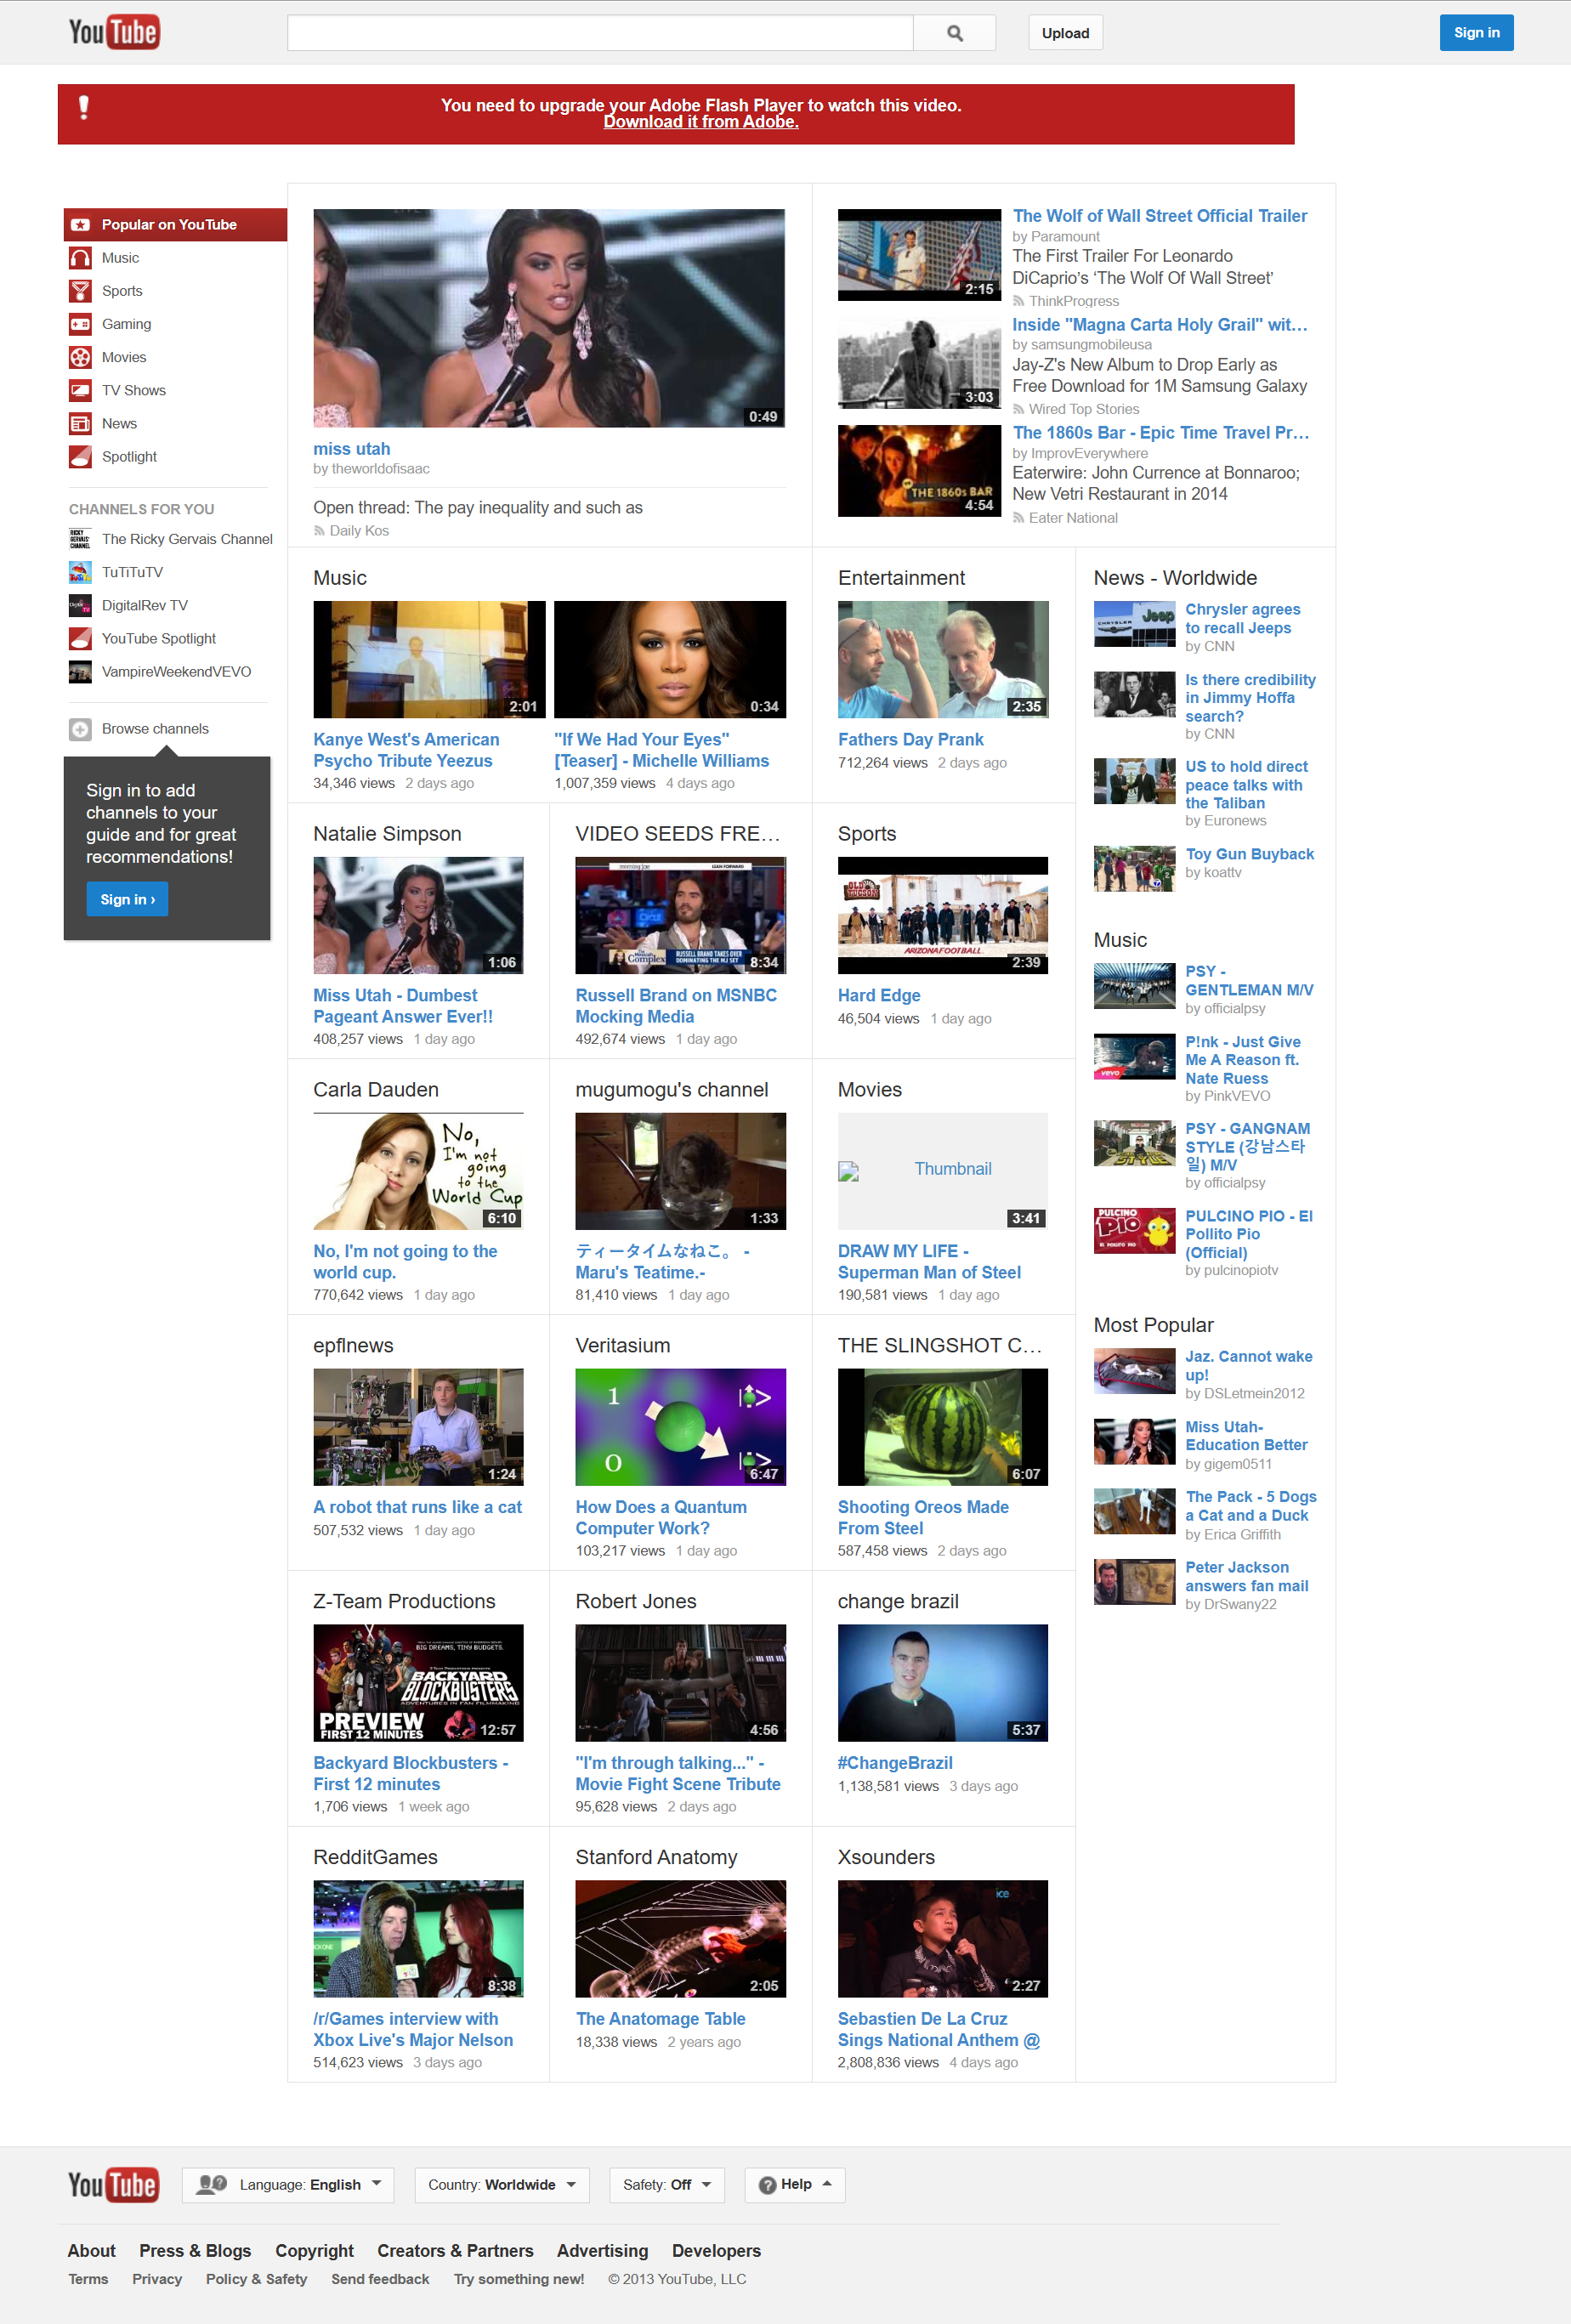Open Sports category icon in sidebar
The width and height of the screenshot is (1571, 2324).
pyautogui.click(x=80, y=291)
